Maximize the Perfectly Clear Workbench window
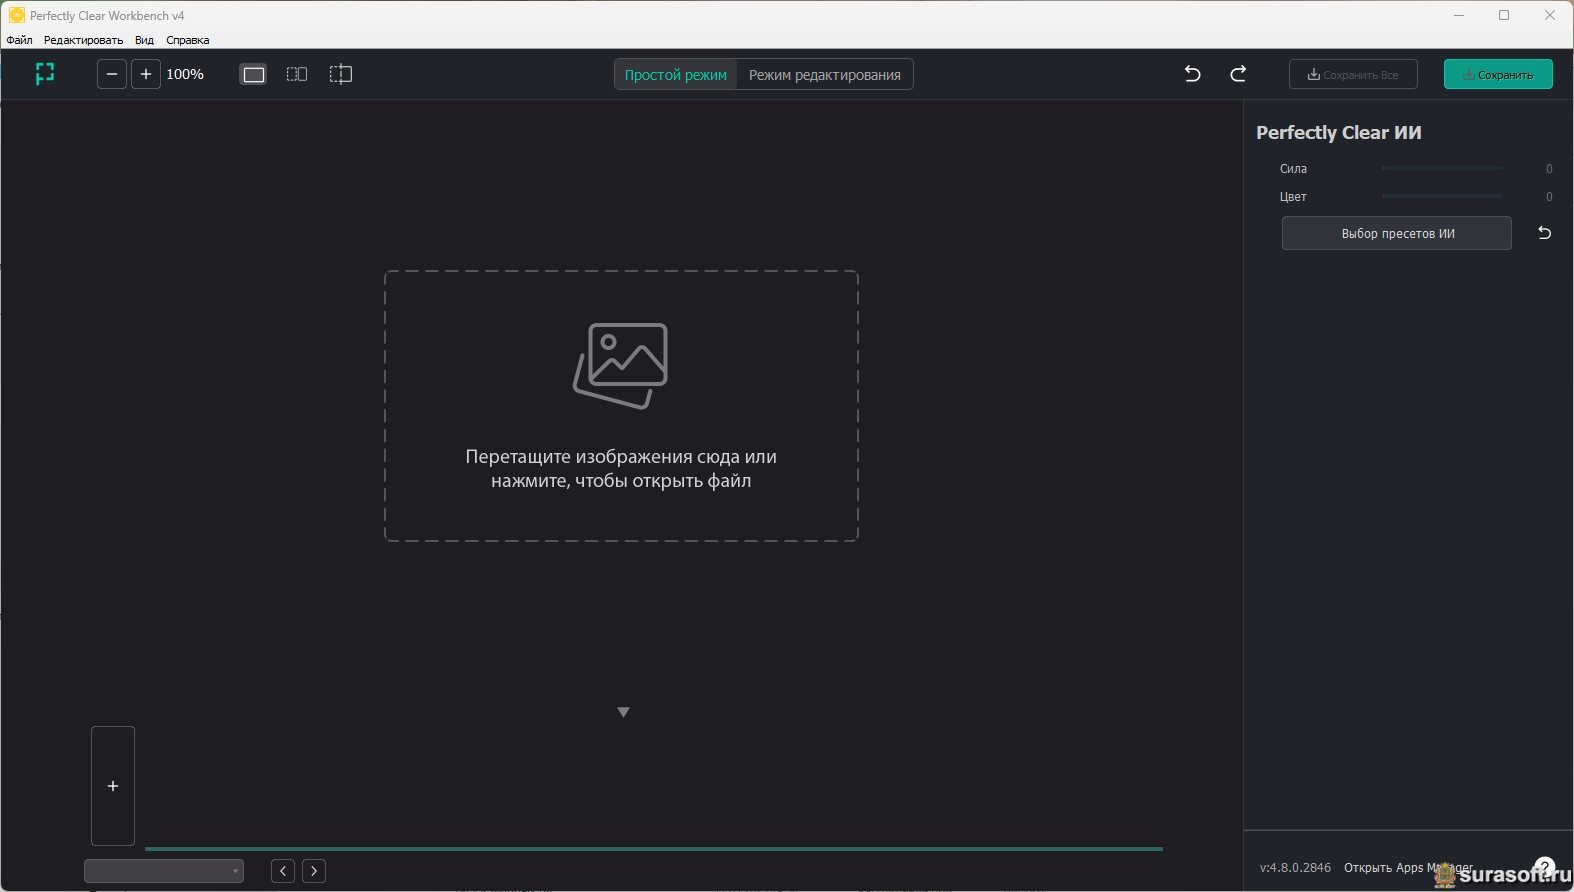The height and width of the screenshot is (892, 1574). tap(1504, 15)
